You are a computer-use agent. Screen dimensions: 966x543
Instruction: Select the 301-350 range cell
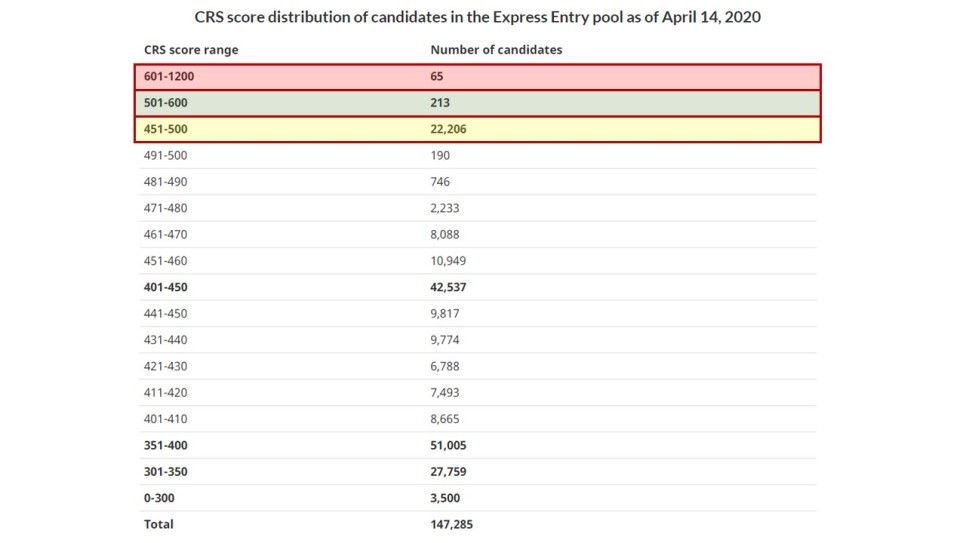(165, 472)
